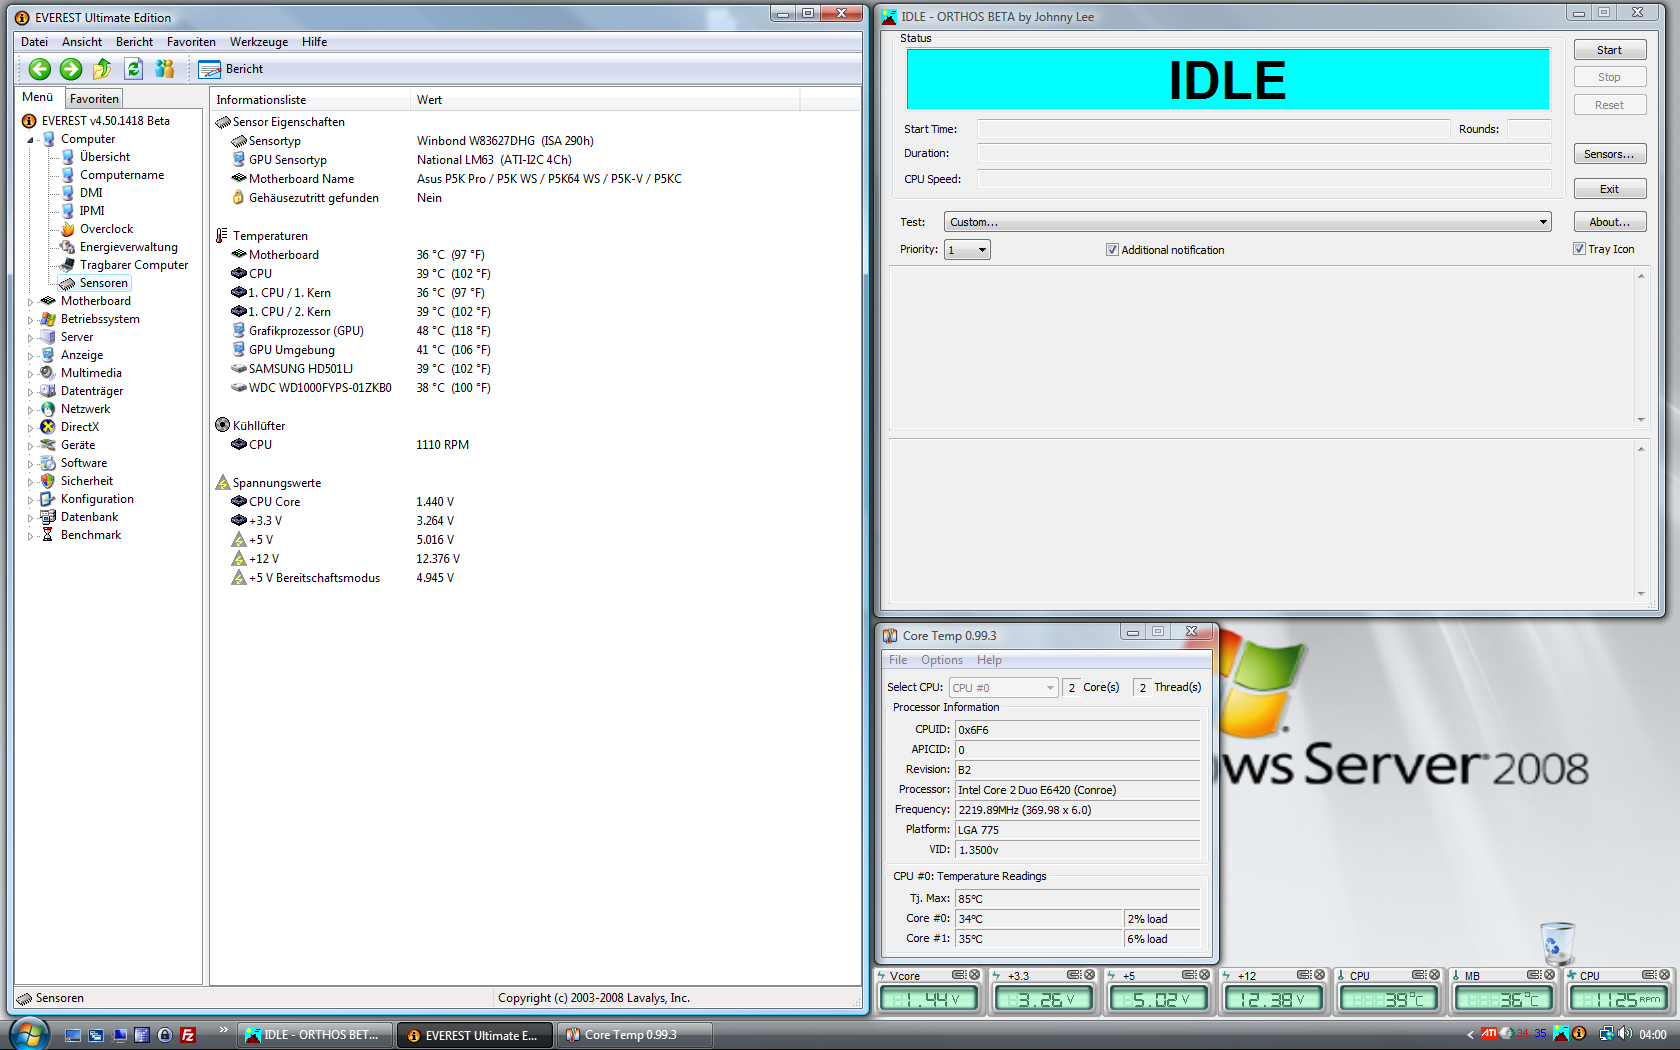Open the Options menu in Core Temp
1680x1050 pixels.
942,660
